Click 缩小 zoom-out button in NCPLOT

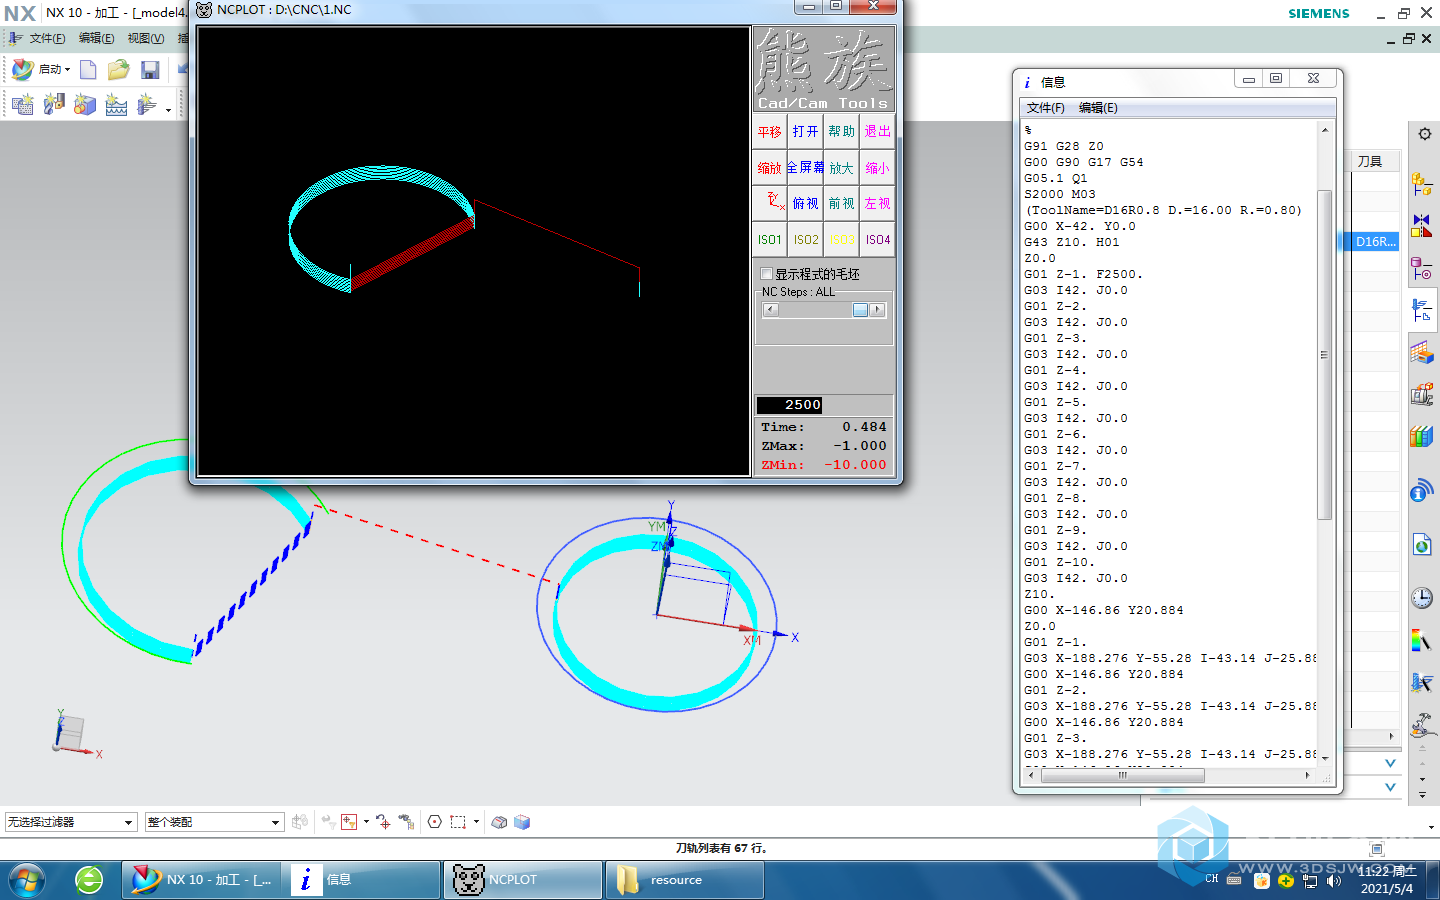[877, 167]
